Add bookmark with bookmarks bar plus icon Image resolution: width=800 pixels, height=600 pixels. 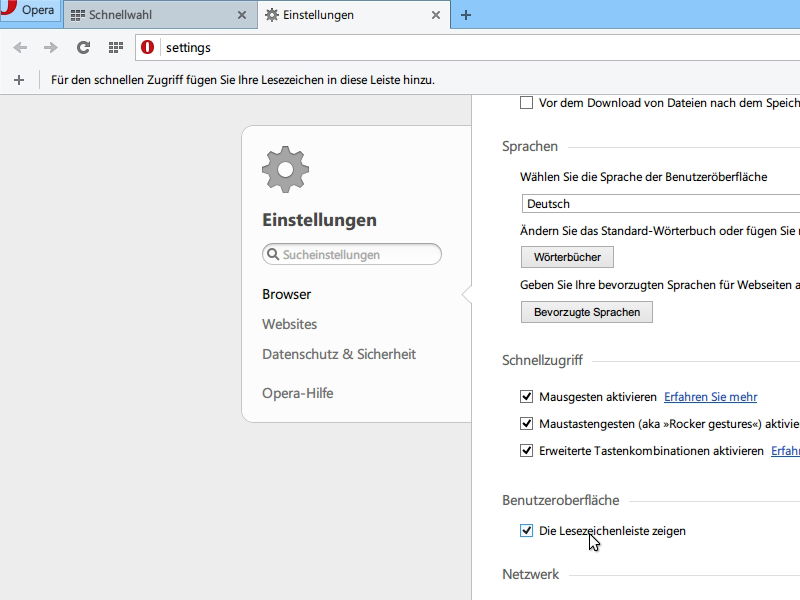click(x=19, y=80)
